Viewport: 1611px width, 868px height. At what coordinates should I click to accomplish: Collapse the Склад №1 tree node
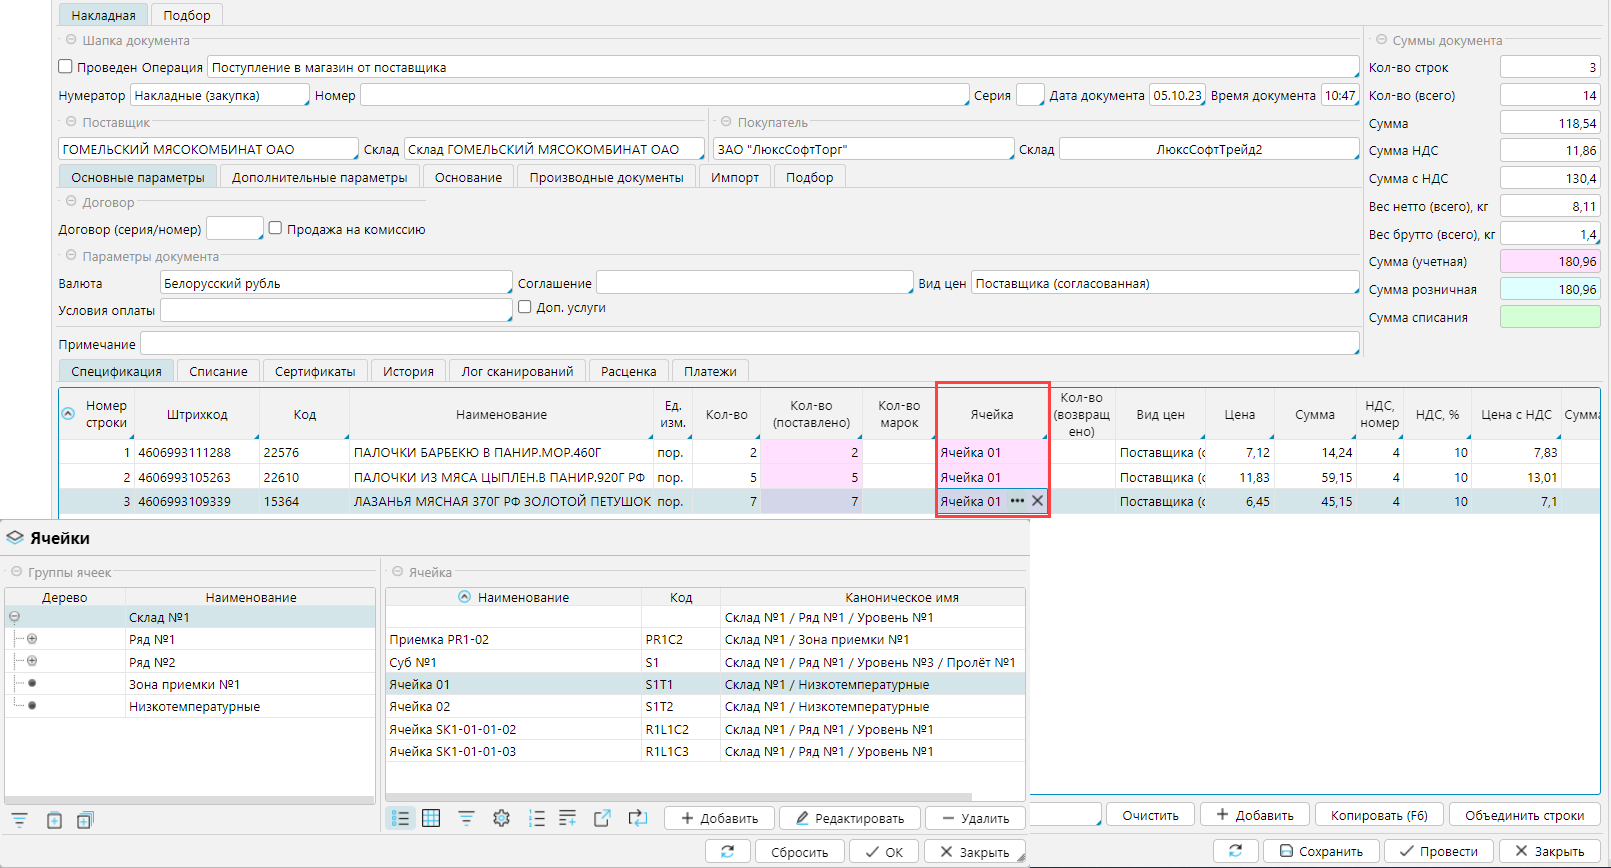pyautogui.click(x=14, y=617)
